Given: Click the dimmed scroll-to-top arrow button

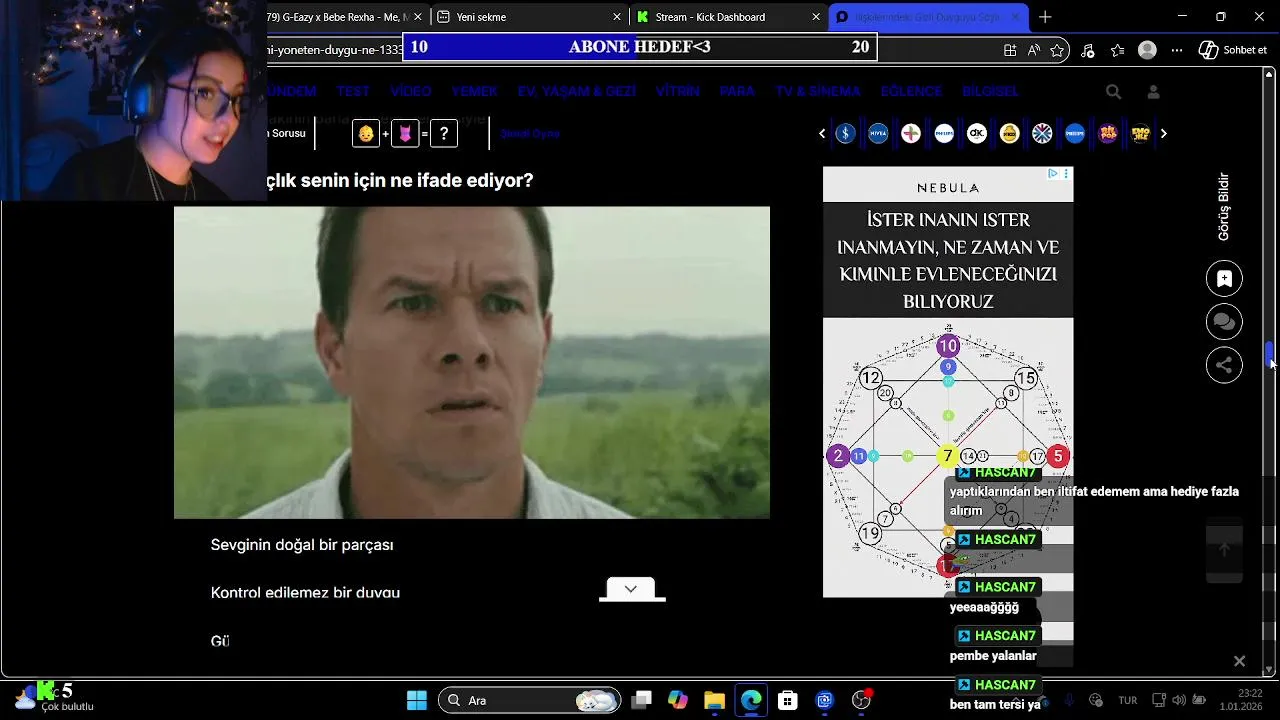Looking at the screenshot, I should coord(1224,550).
